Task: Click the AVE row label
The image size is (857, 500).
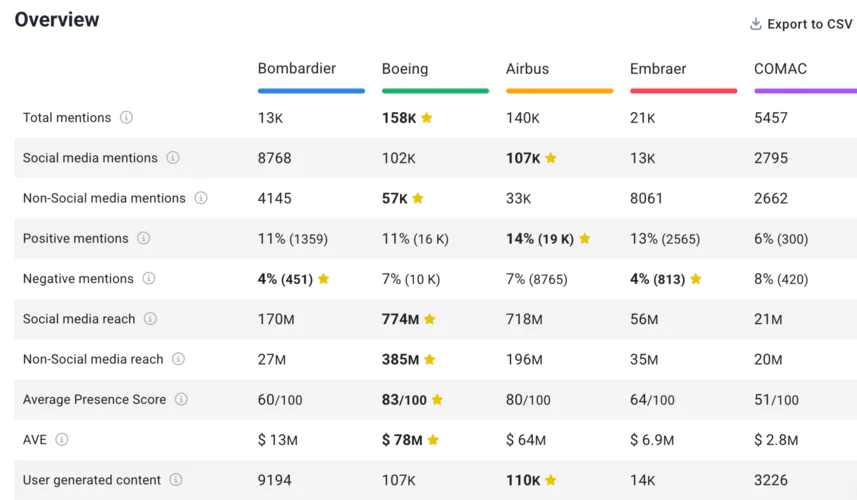Action: [x=34, y=439]
